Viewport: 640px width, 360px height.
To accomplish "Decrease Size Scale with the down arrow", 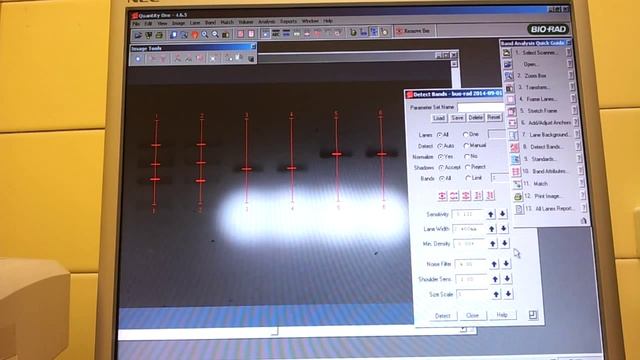I will click(508, 294).
